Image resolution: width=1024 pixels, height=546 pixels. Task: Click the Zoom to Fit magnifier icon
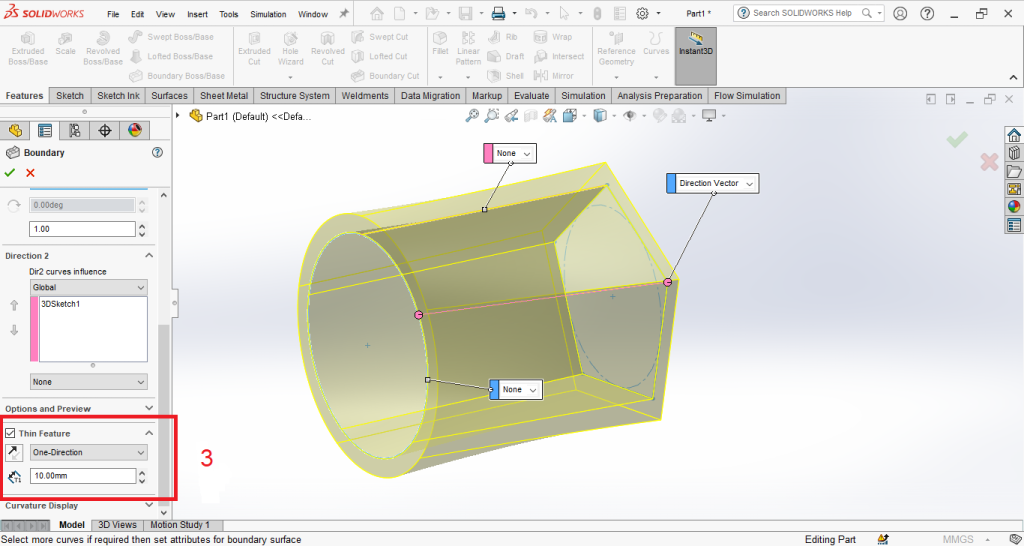472,116
